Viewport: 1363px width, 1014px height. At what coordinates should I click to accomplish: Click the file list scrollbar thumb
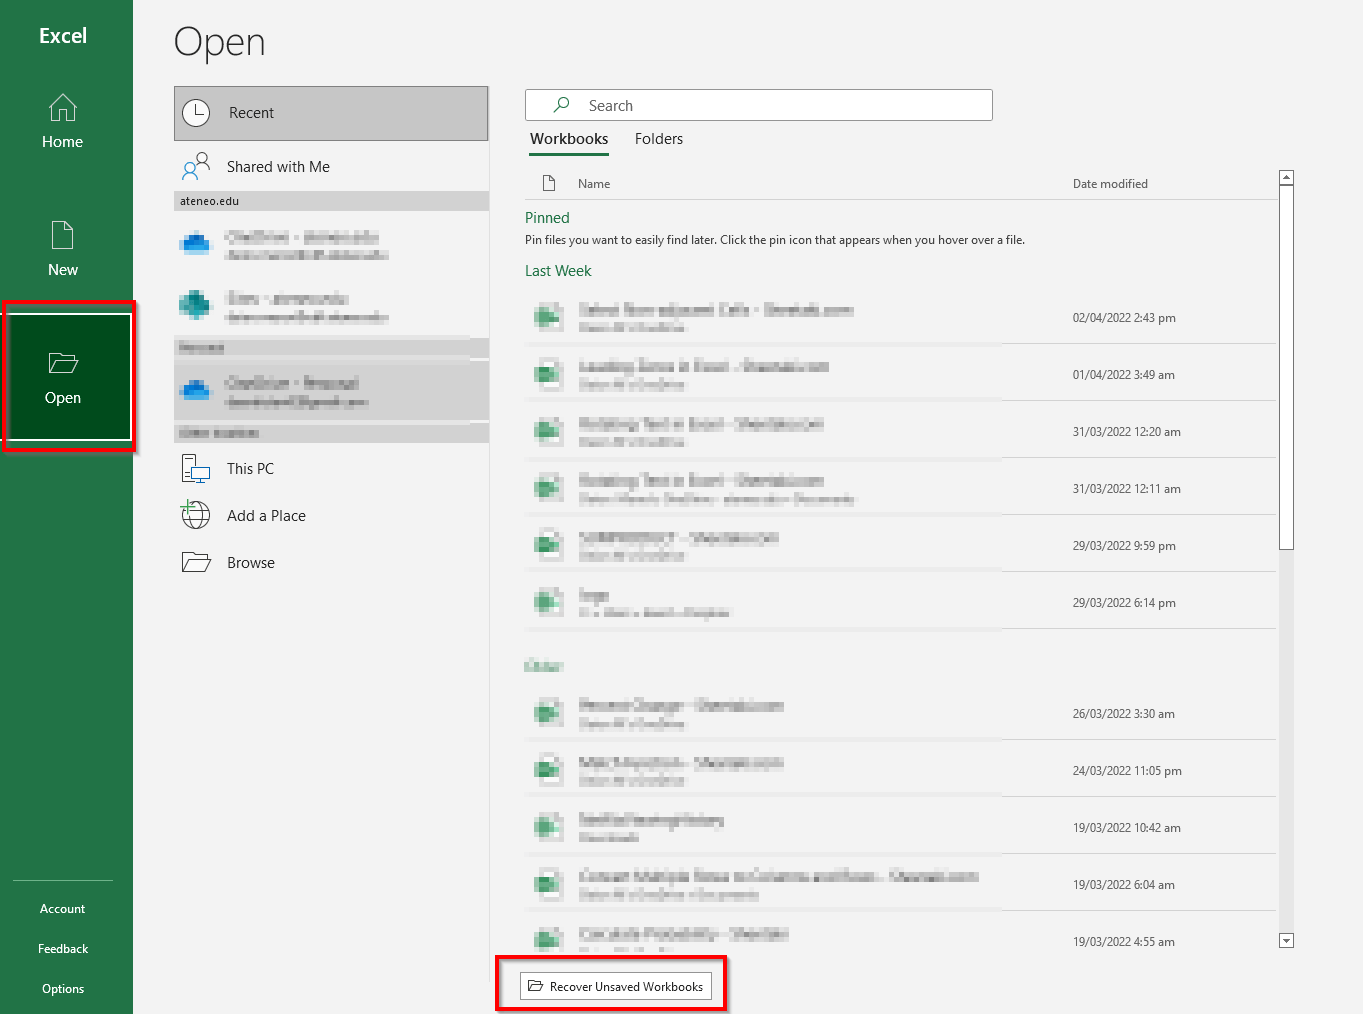(x=1287, y=368)
